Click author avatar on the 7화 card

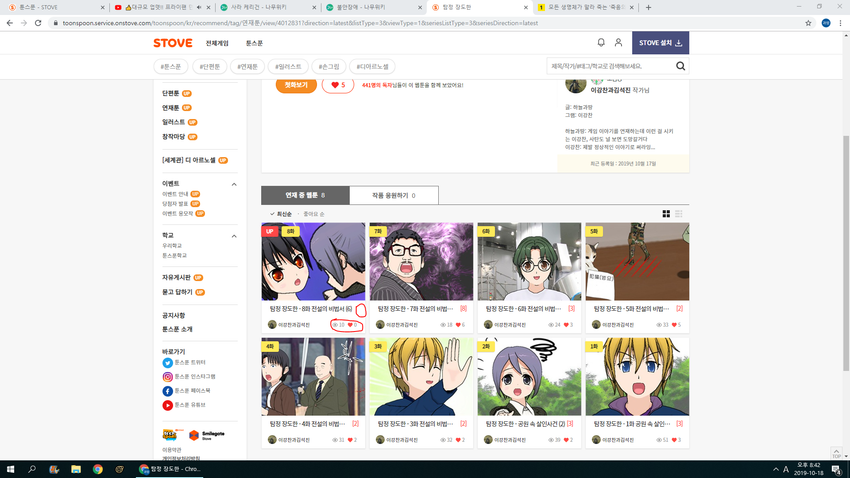coord(380,325)
